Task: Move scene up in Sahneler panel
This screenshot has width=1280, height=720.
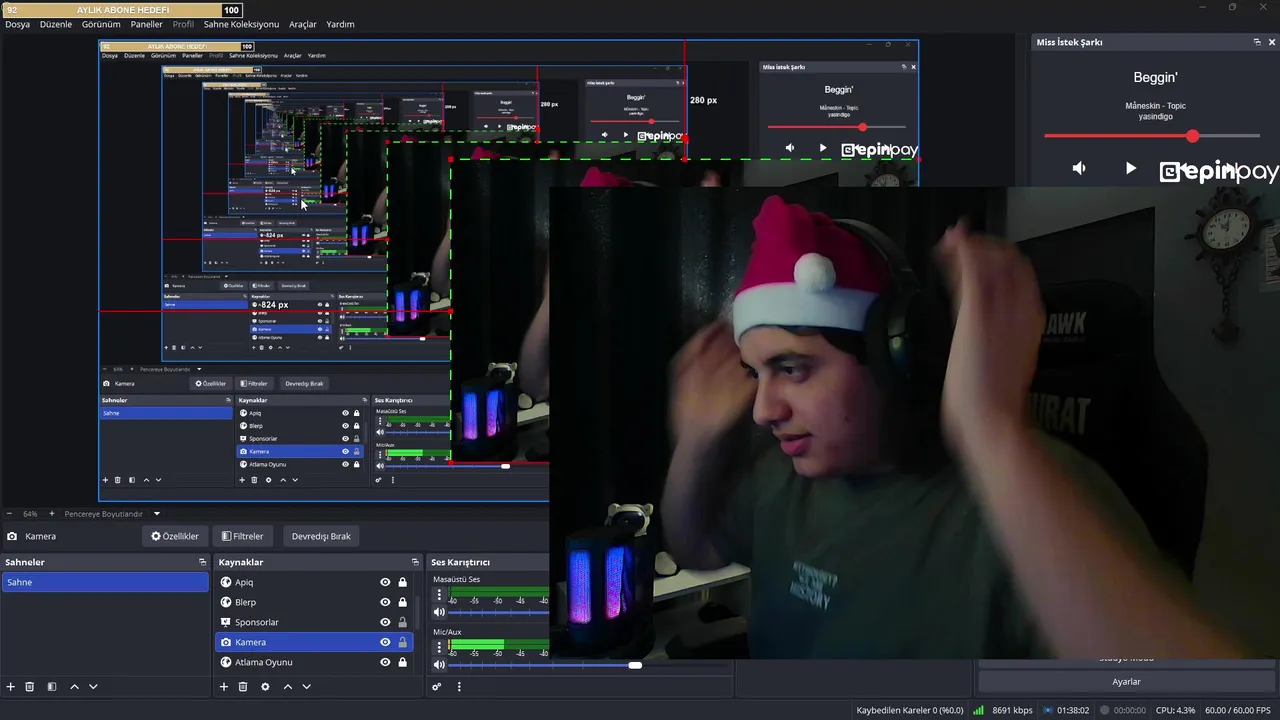Action: pyautogui.click(x=74, y=687)
